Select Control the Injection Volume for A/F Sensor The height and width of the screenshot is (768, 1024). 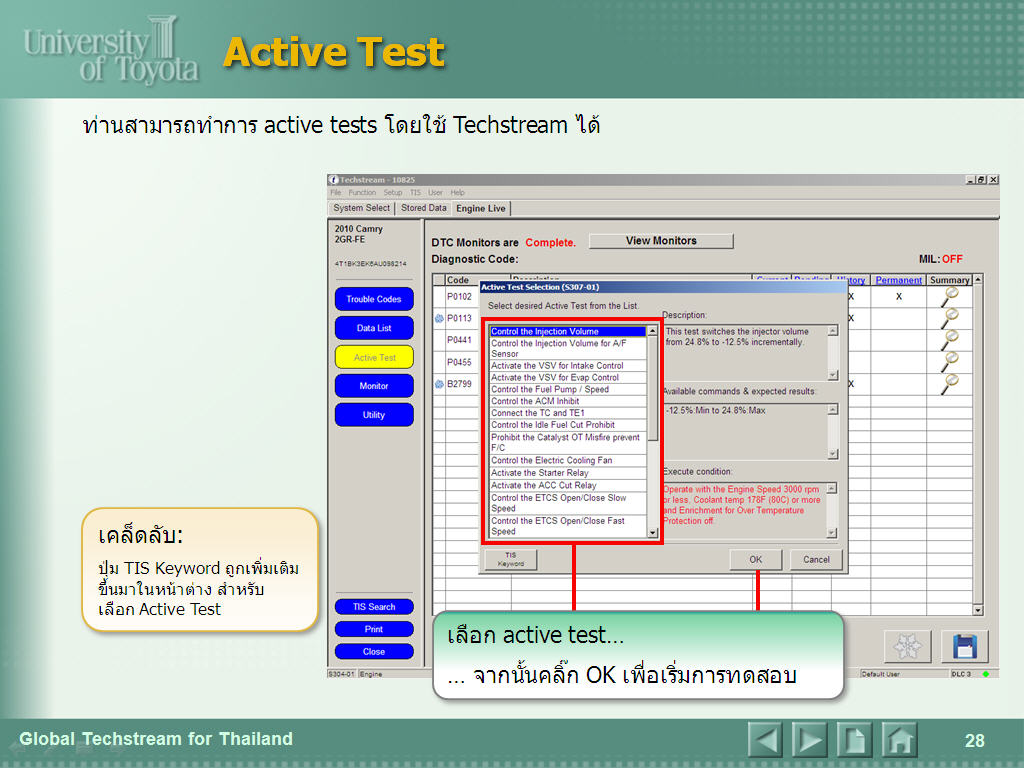(568, 349)
